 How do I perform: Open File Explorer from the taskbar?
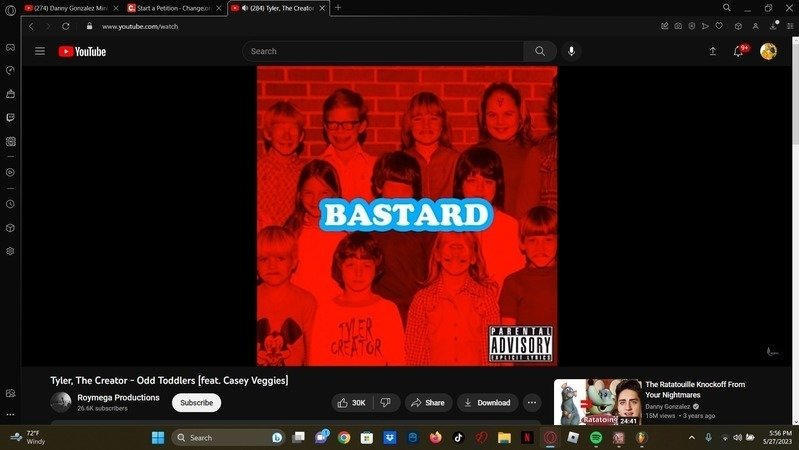click(x=504, y=437)
